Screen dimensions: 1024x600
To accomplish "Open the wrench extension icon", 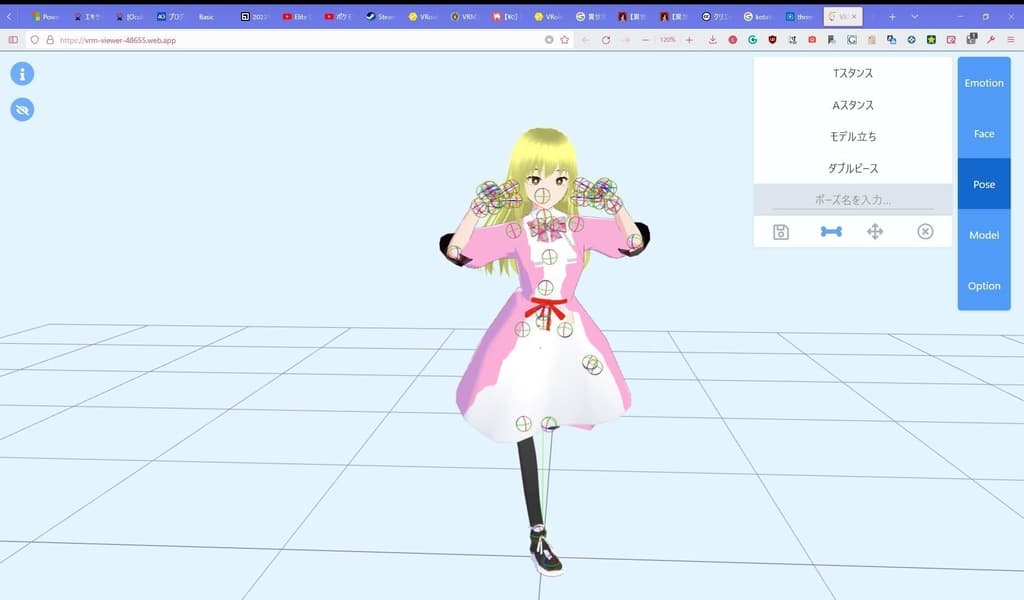I will pyautogui.click(x=991, y=40).
